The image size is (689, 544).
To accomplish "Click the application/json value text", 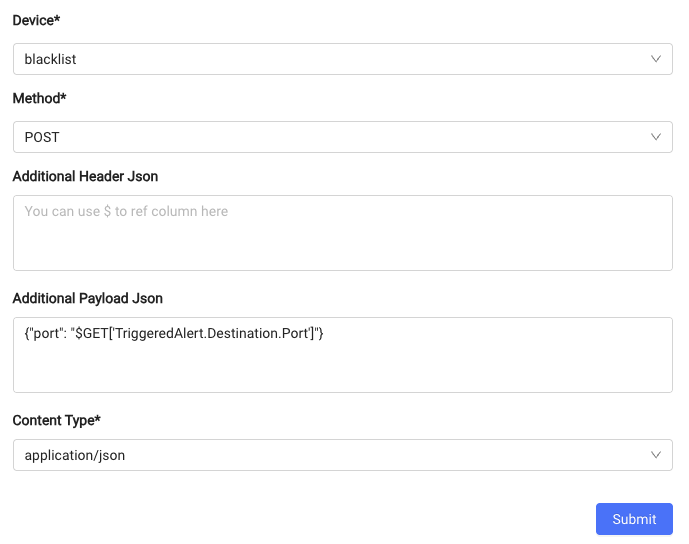I will (75, 455).
